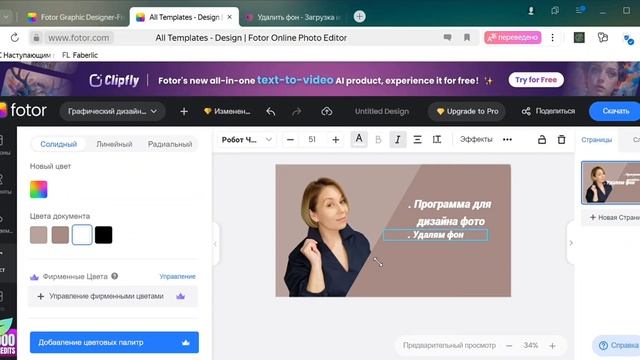Delete the selected element with trash icon
640x360 pixels.
562,140
